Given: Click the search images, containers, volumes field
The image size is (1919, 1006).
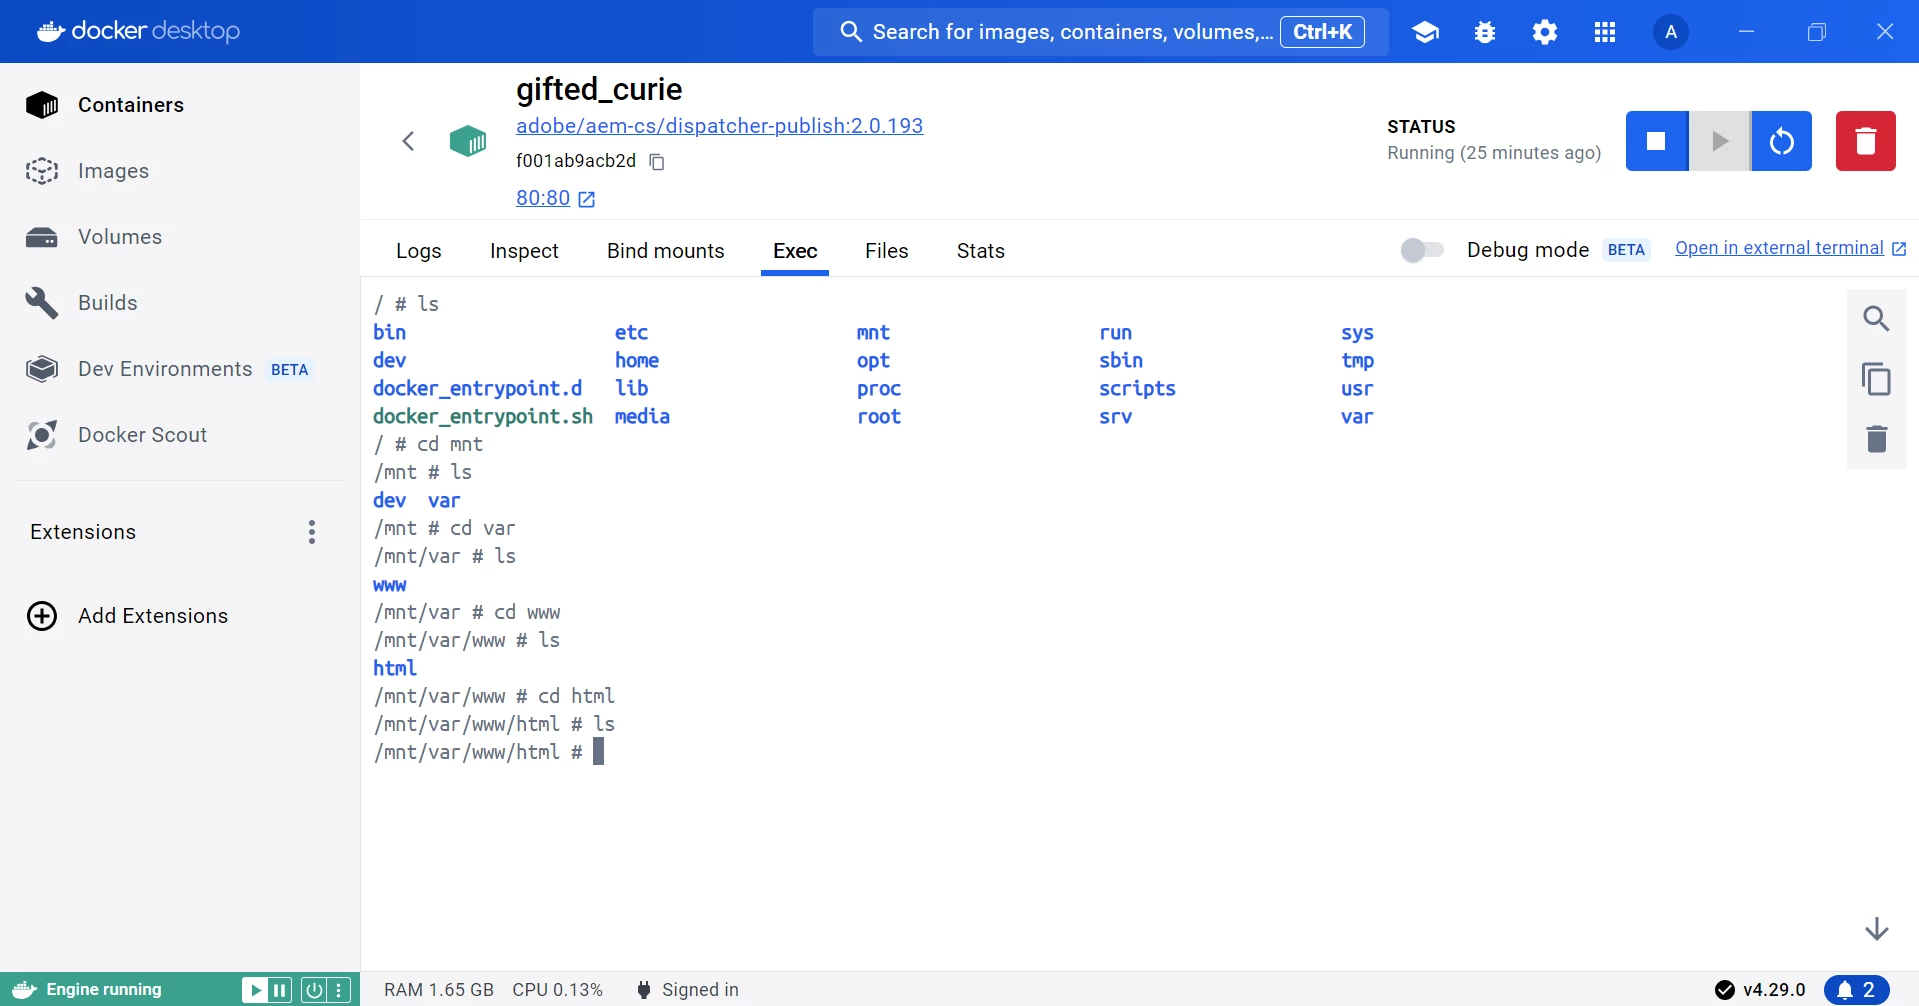Looking at the screenshot, I should pyautogui.click(x=1100, y=32).
